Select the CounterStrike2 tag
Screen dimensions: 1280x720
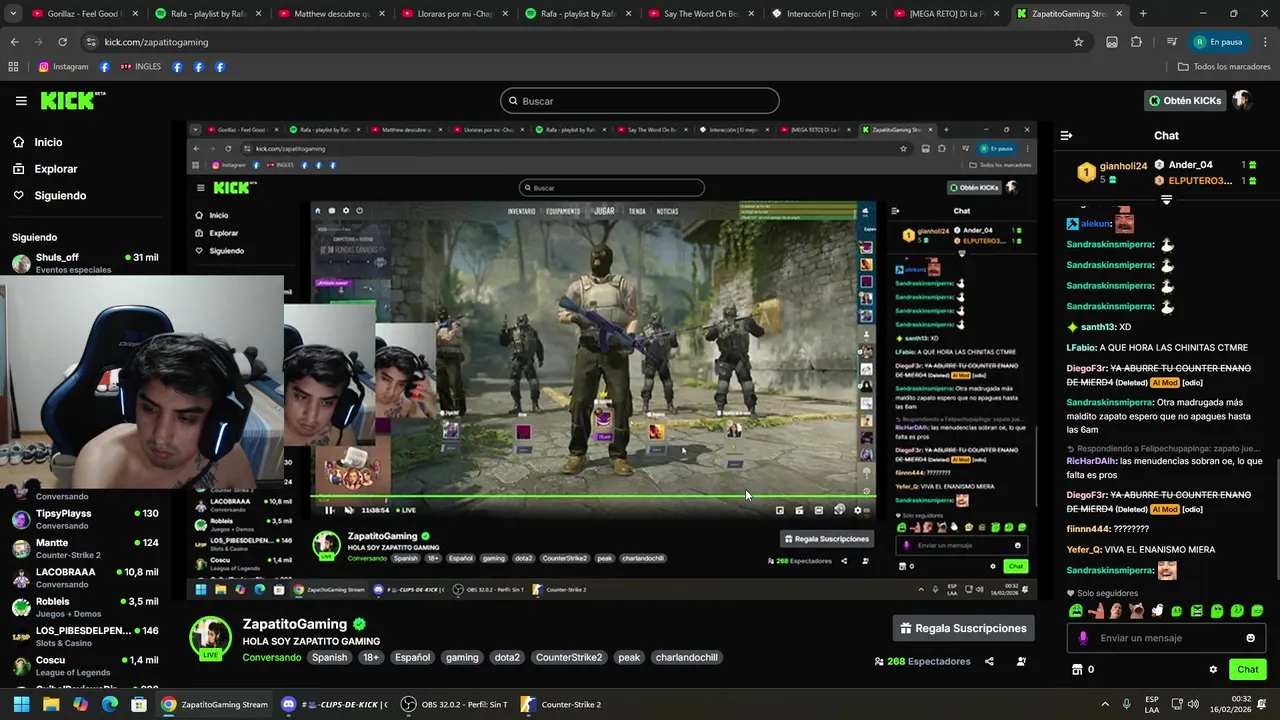[569, 657]
